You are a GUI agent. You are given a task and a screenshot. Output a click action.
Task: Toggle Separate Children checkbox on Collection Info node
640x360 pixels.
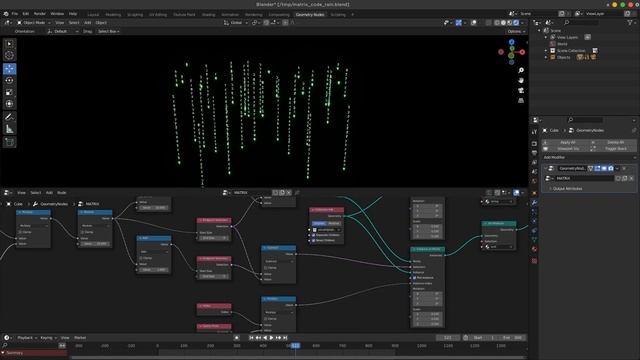(x=313, y=235)
